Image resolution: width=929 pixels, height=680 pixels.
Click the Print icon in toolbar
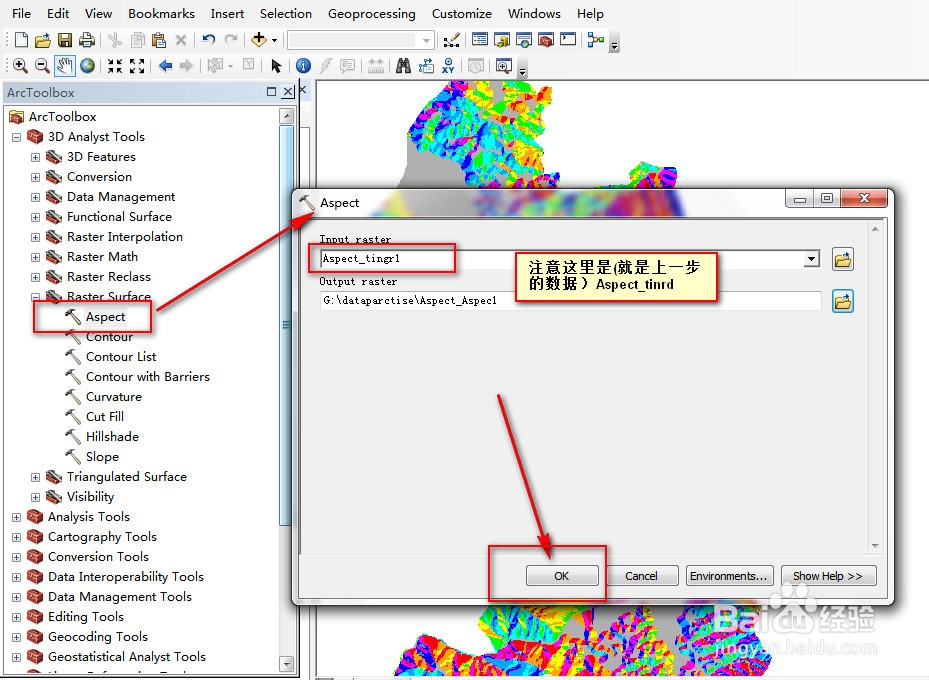click(x=87, y=40)
